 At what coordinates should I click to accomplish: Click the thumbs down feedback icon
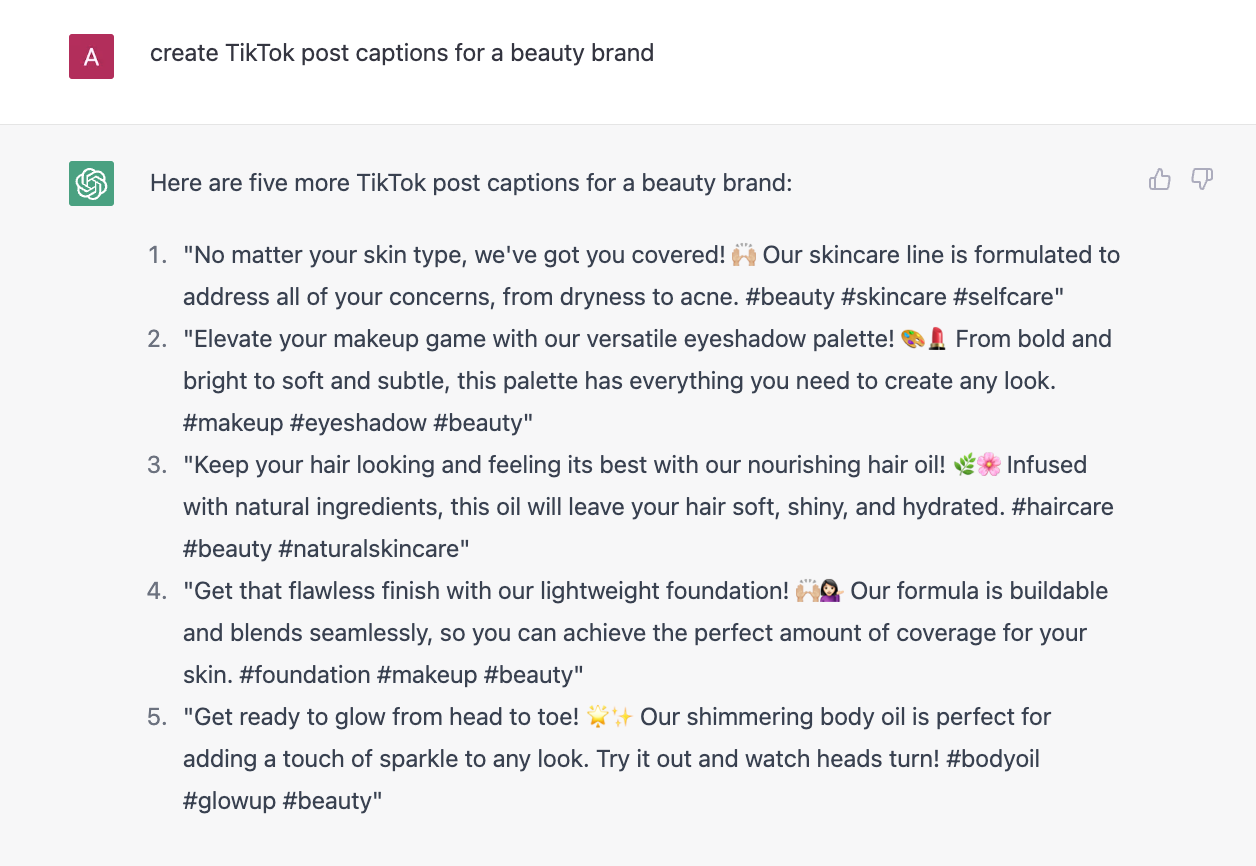point(1202,180)
